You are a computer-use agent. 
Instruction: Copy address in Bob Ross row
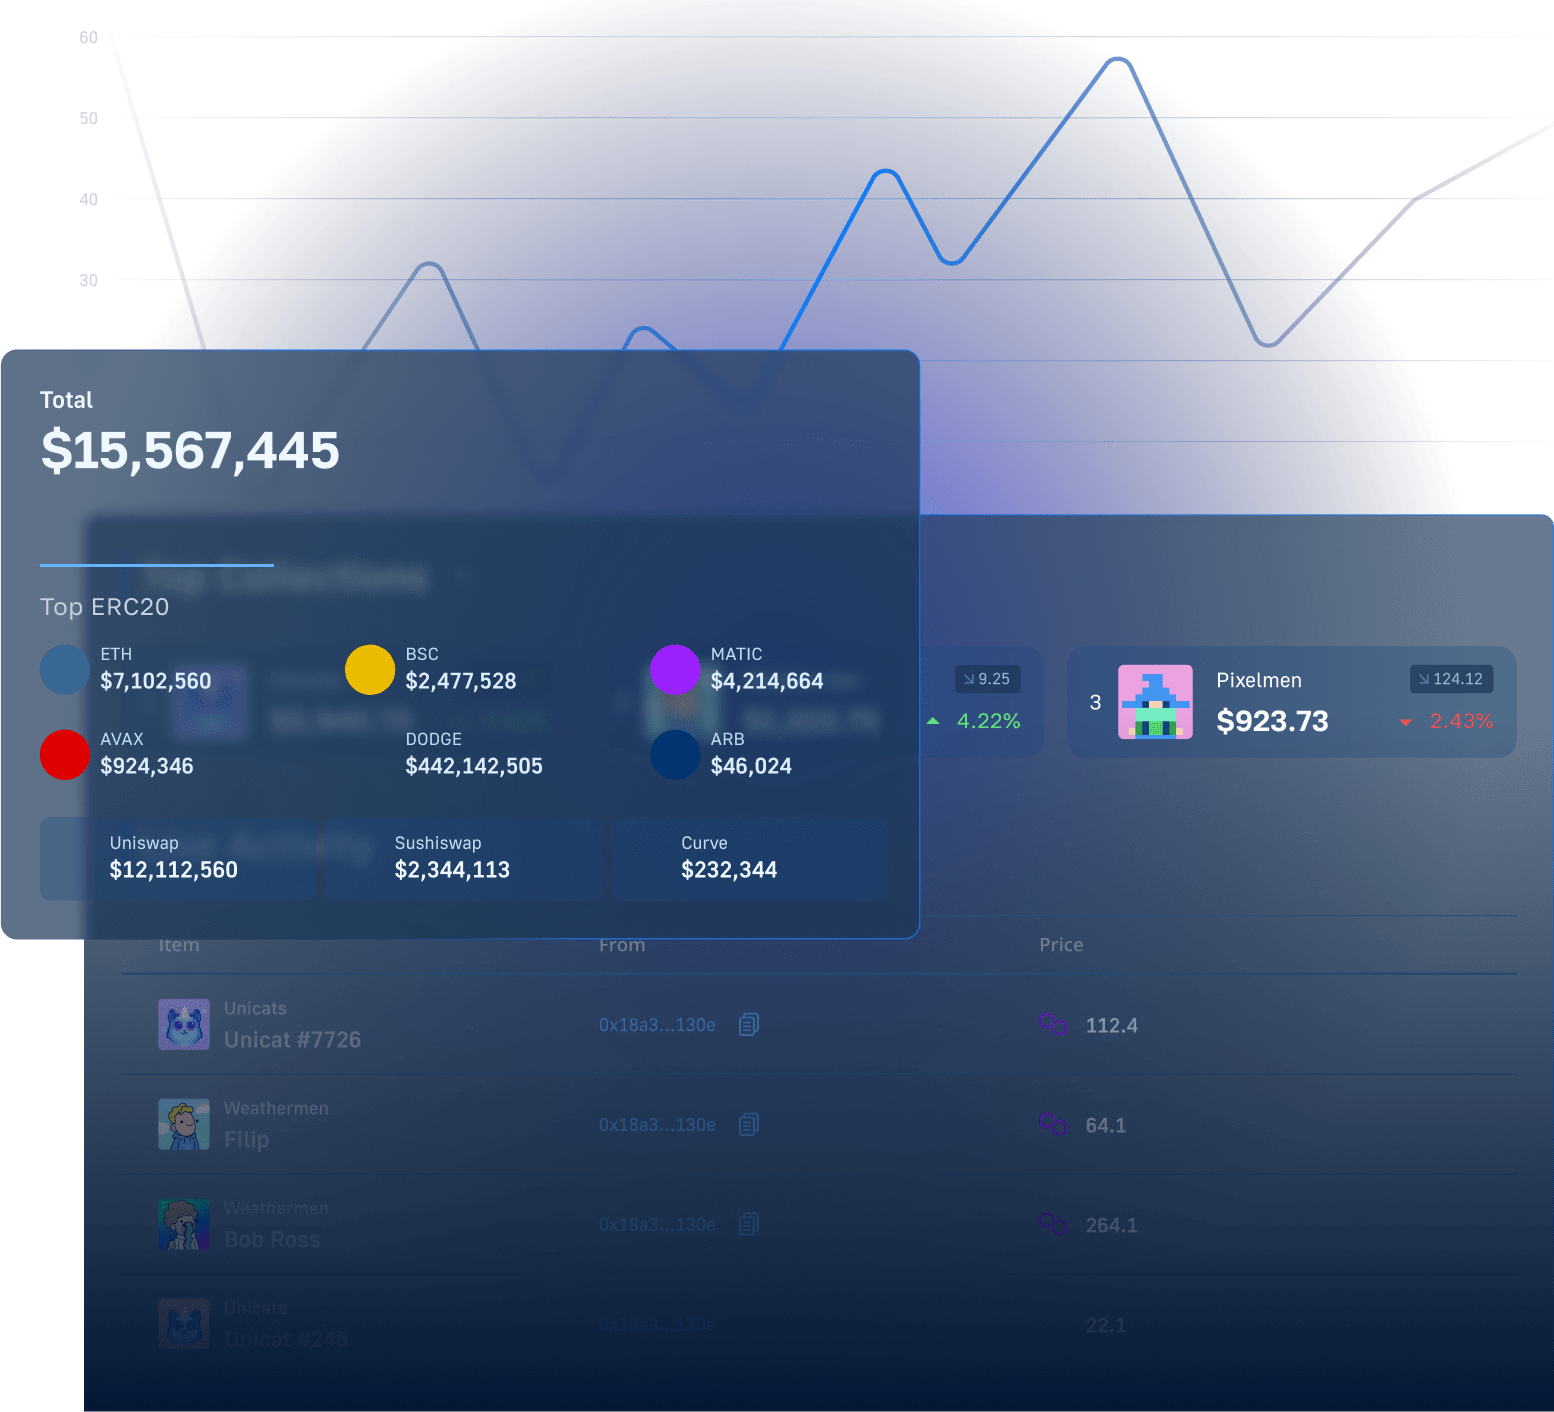click(x=749, y=1224)
